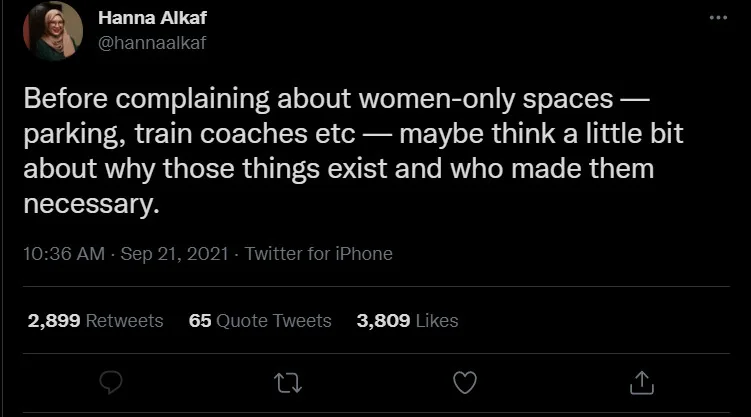Click the 10:36 AM timestamp
Viewport: 751px width, 417px height.
tap(63, 254)
